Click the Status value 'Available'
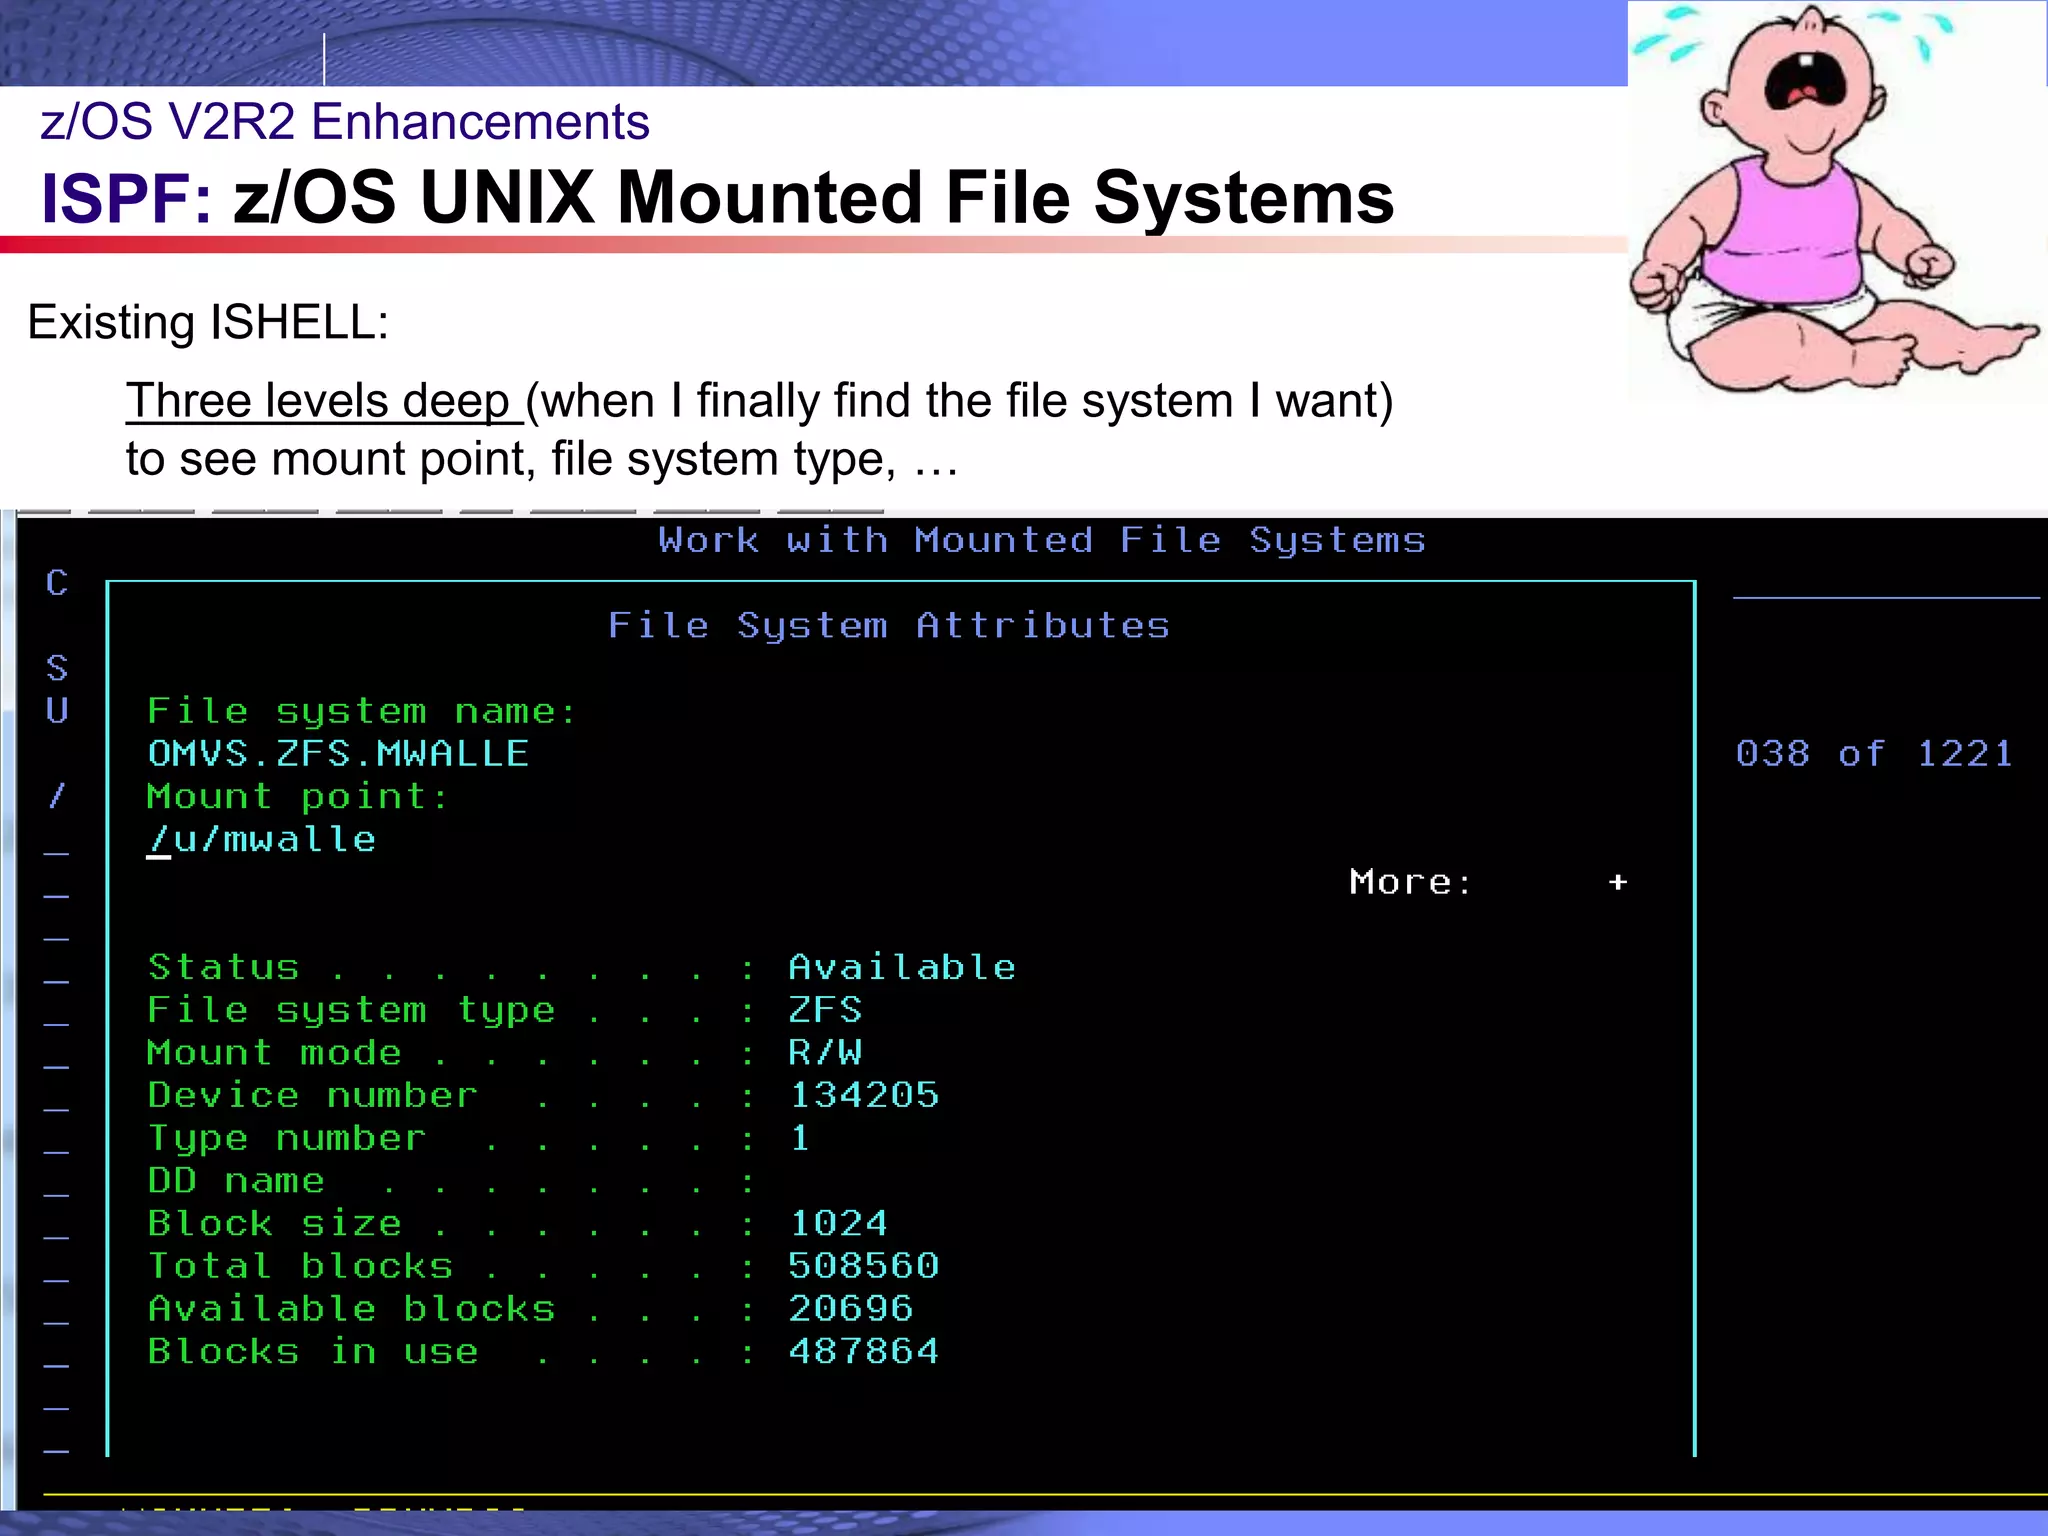2048x1536 pixels. (902, 967)
